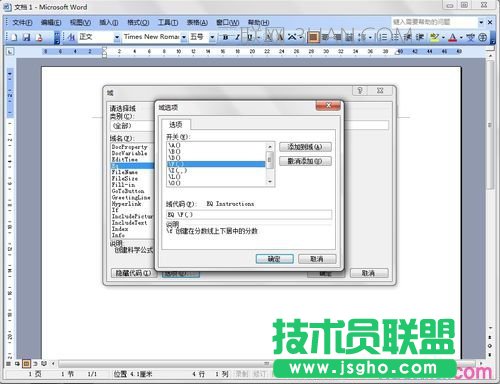Open the Highlight color dropdown arrow
This screenshot has width=500, height=384.
(443, 37)
